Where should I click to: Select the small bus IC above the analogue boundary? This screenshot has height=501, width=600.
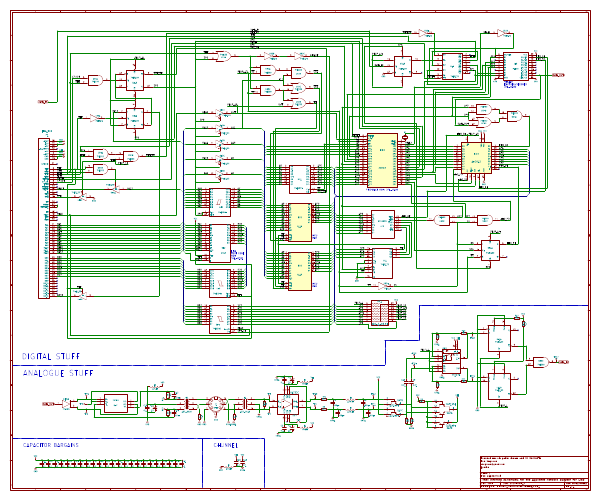[x=379, y=312]
